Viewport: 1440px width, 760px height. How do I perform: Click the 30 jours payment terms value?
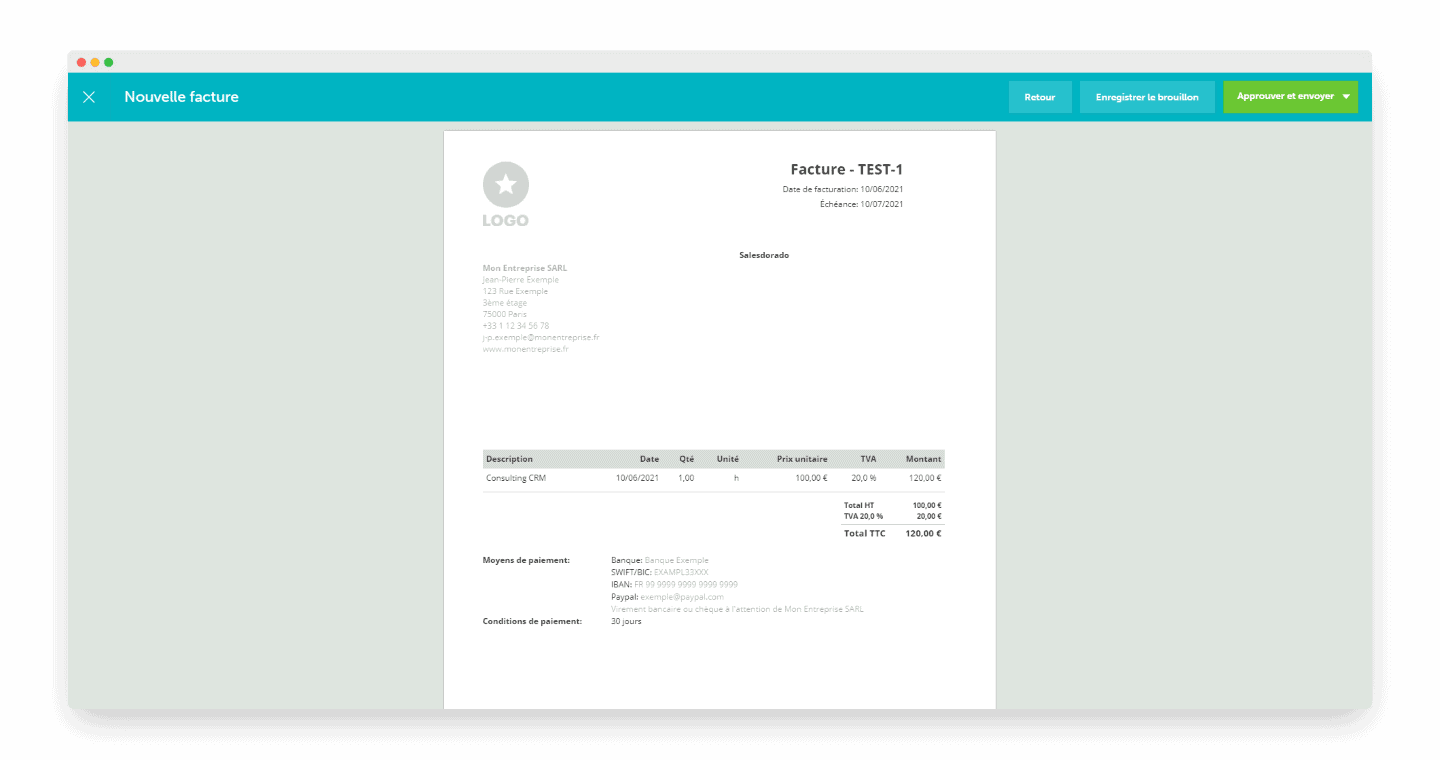(x=626, y=621)
